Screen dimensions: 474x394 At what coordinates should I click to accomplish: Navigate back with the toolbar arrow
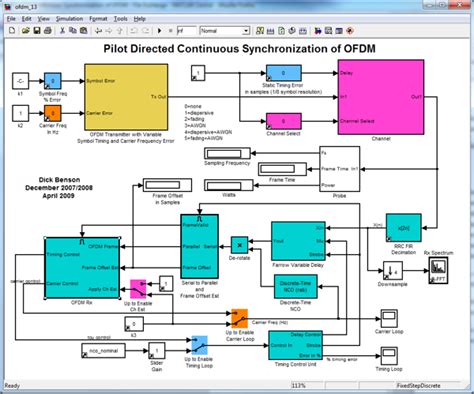98,31
